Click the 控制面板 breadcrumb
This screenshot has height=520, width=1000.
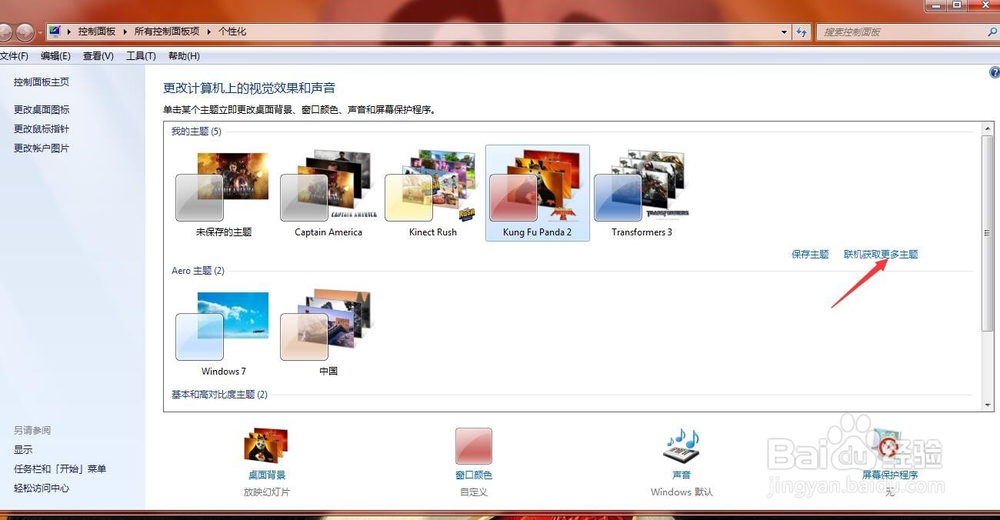click(x=97, y=31)
